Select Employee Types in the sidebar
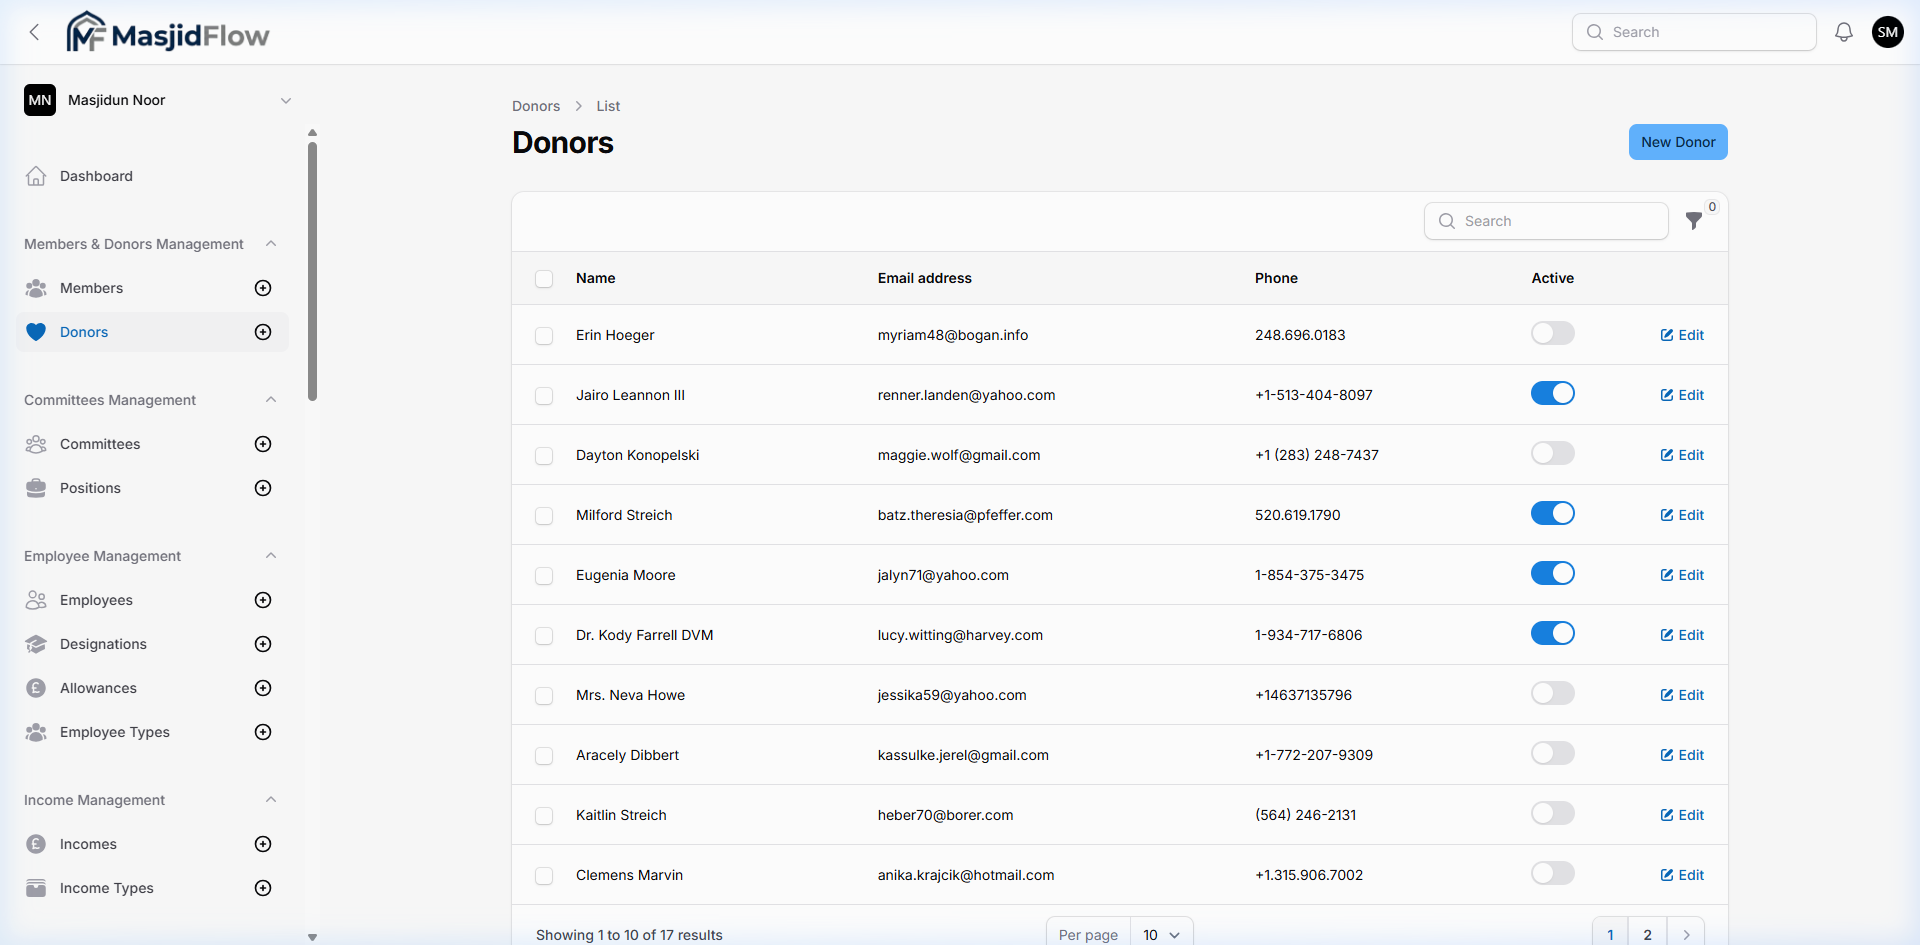Screen dimensions: 1920x945 coord(114,731)
